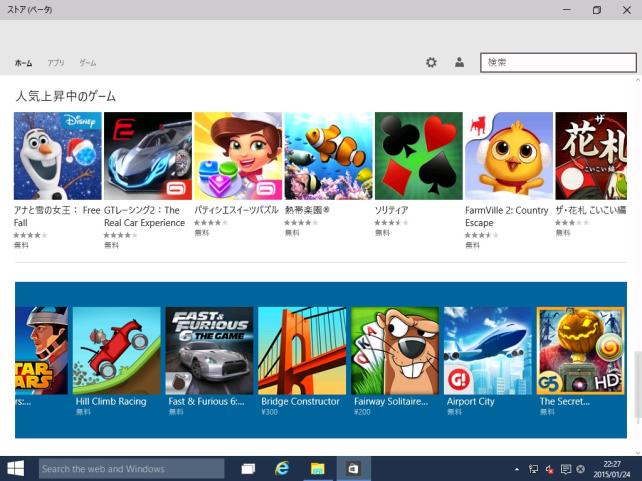Image resolution: width=642 pixels, height=481 pixels.
Task: Minimize the Store window
Action: (x=567, y=10)
